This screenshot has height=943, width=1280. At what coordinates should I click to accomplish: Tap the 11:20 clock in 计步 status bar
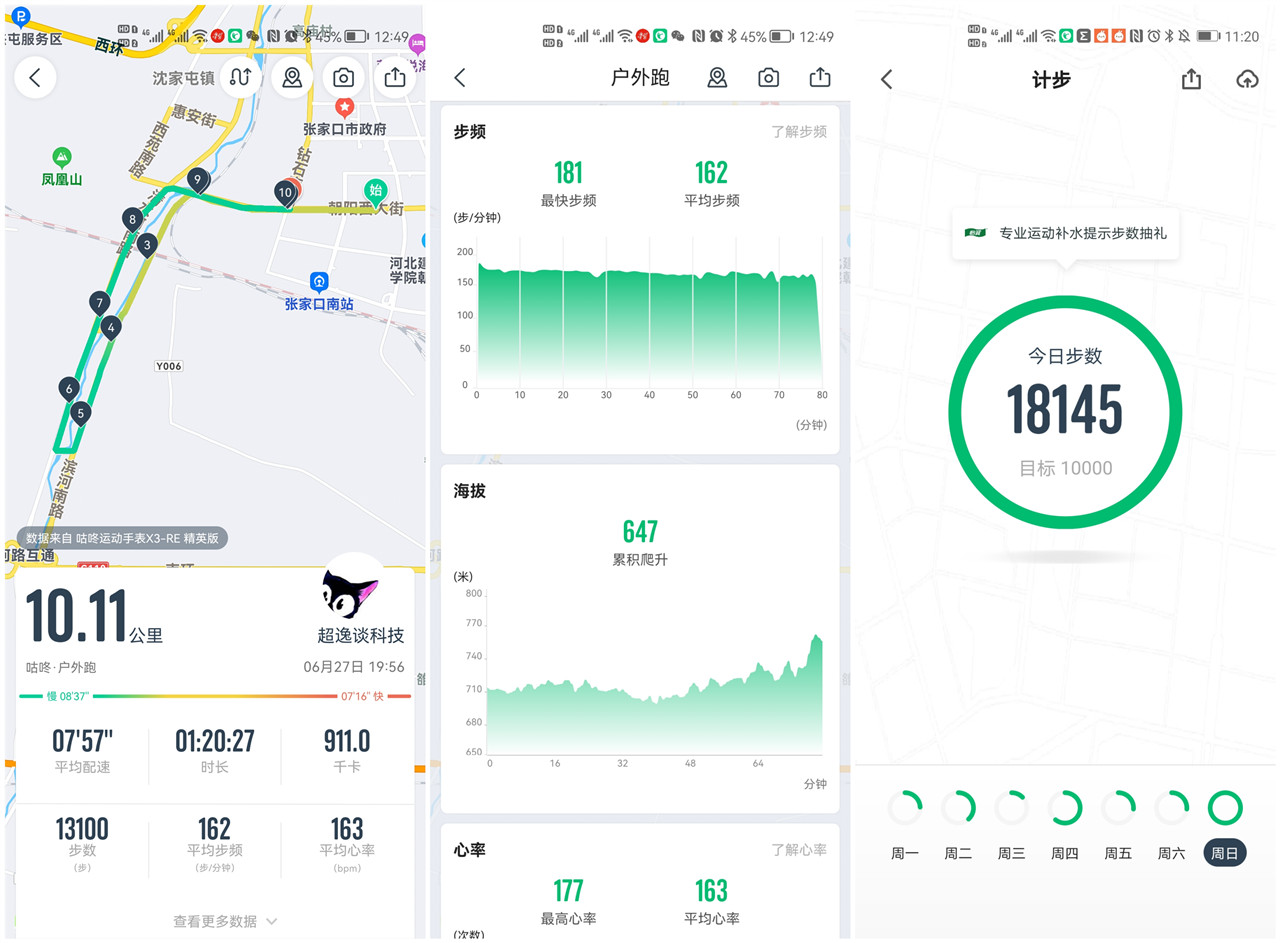[1241, 36]
